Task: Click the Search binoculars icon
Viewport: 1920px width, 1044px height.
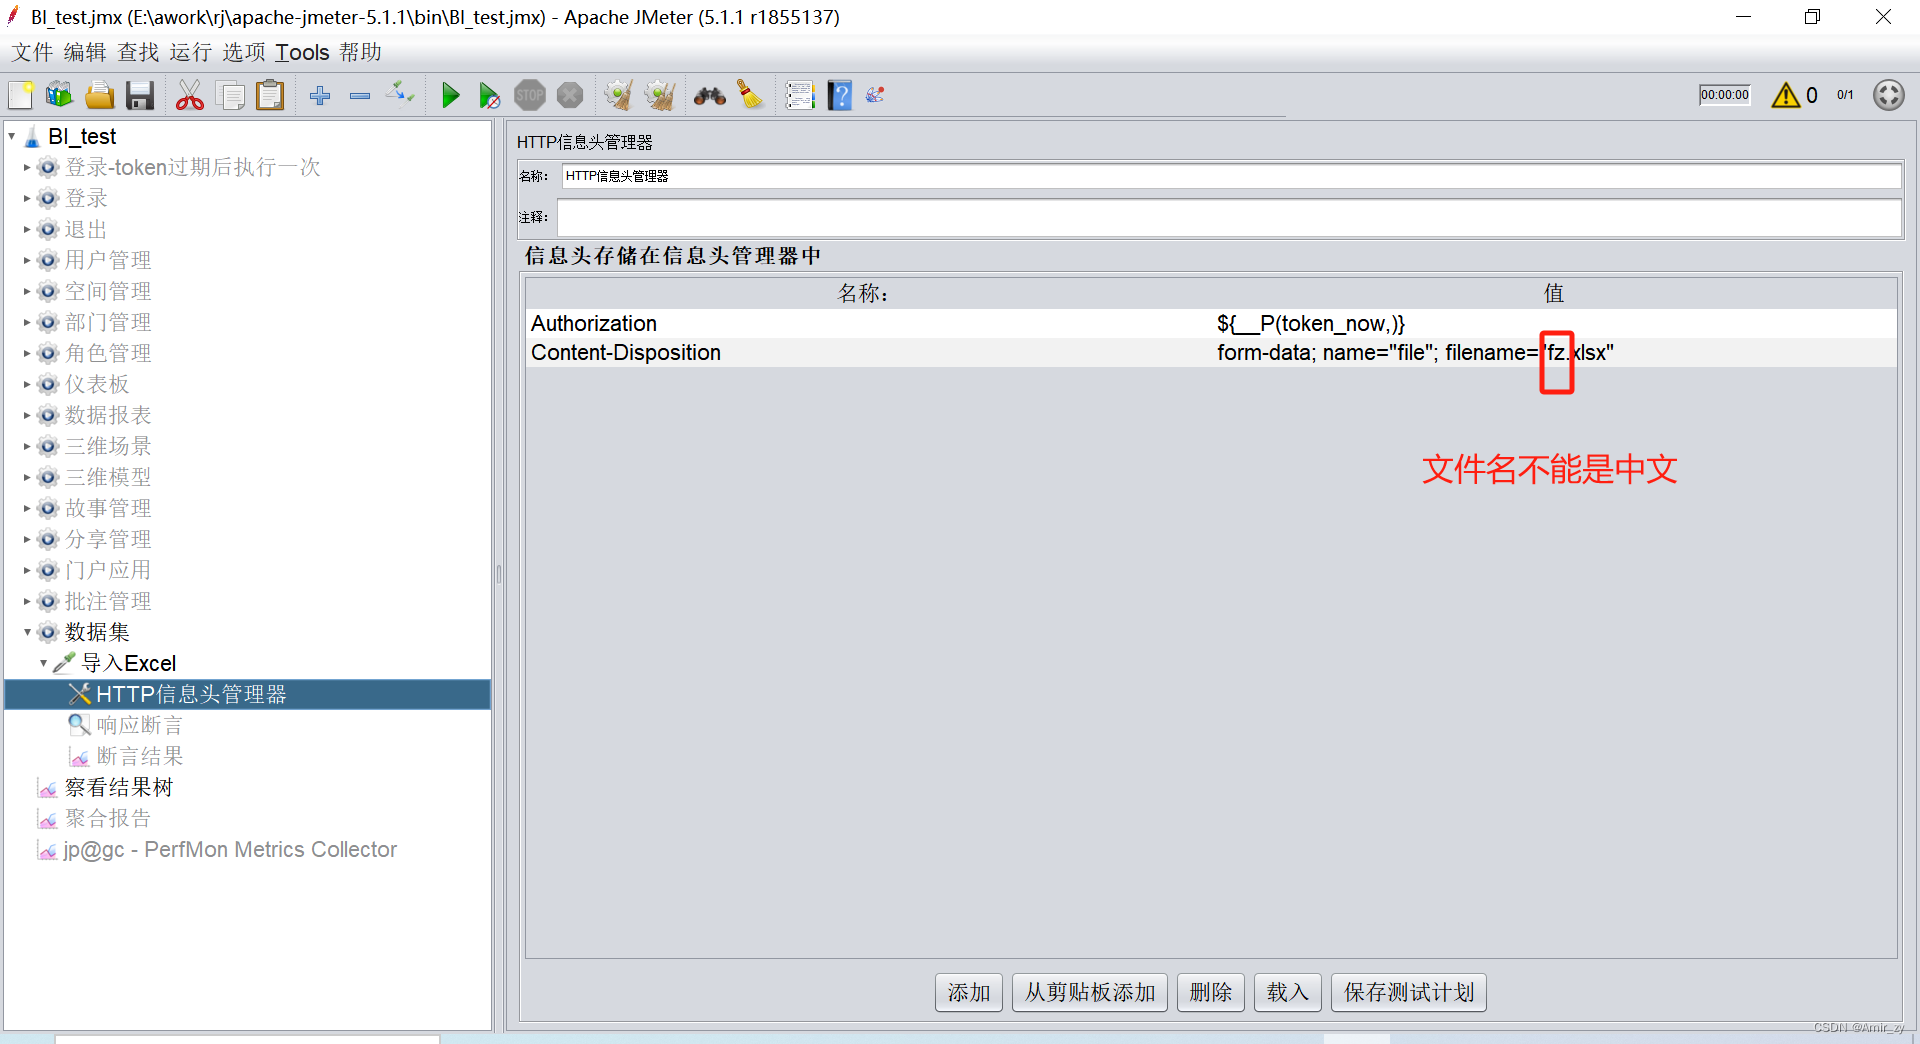Action: (x=708, y=95)
